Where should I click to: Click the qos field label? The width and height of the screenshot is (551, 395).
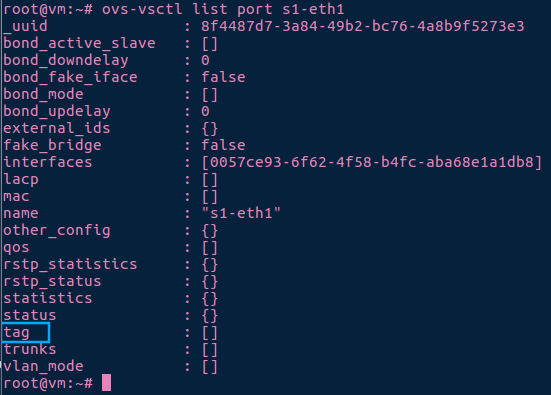point(16,248)
